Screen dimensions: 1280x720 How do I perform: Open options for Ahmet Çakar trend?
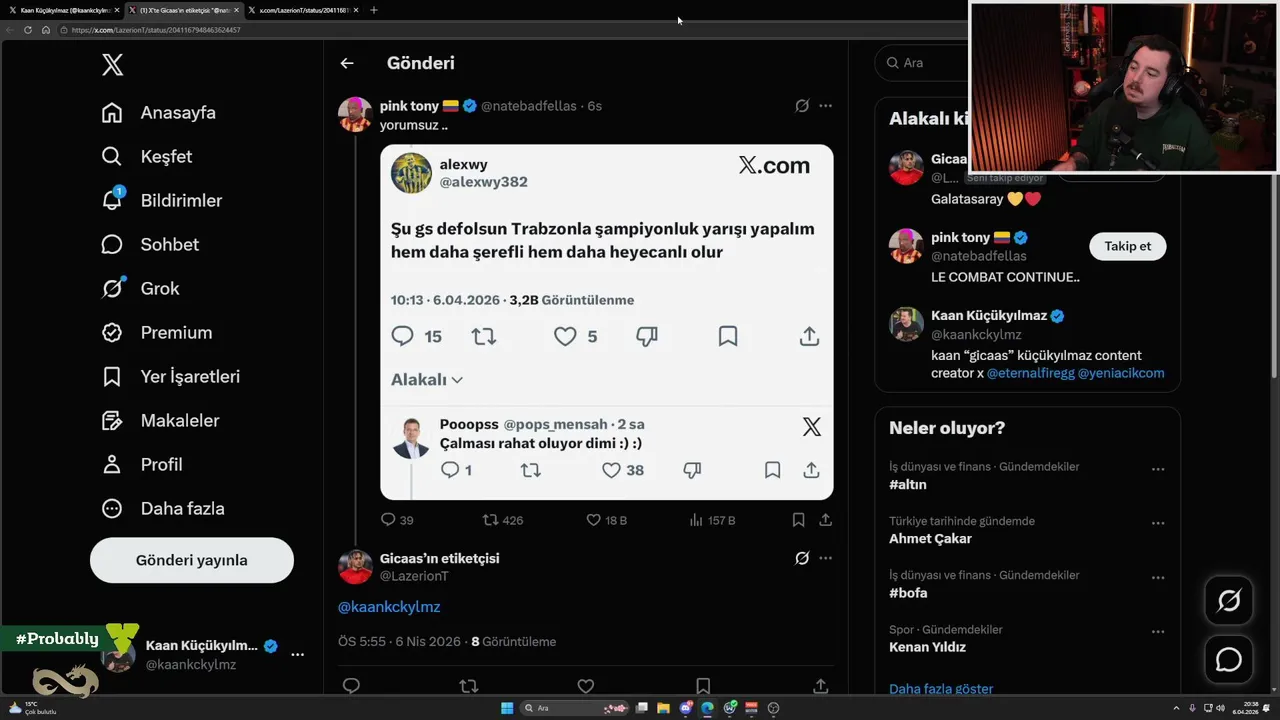[x=1158, y=523]
